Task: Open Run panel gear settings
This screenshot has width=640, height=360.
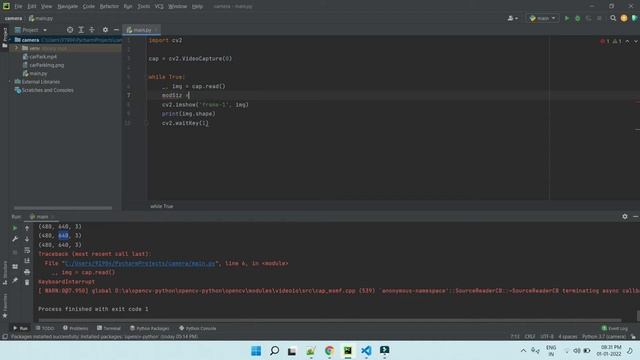Action: 624,216
